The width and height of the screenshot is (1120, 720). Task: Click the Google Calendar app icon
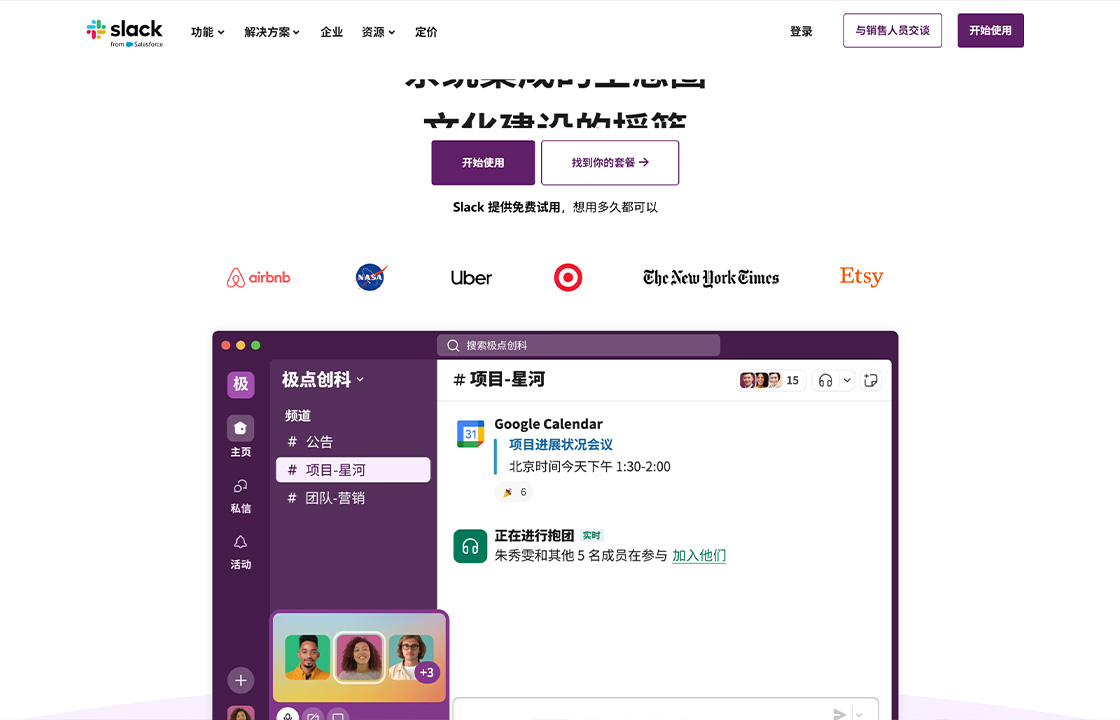tap(471, 434)
